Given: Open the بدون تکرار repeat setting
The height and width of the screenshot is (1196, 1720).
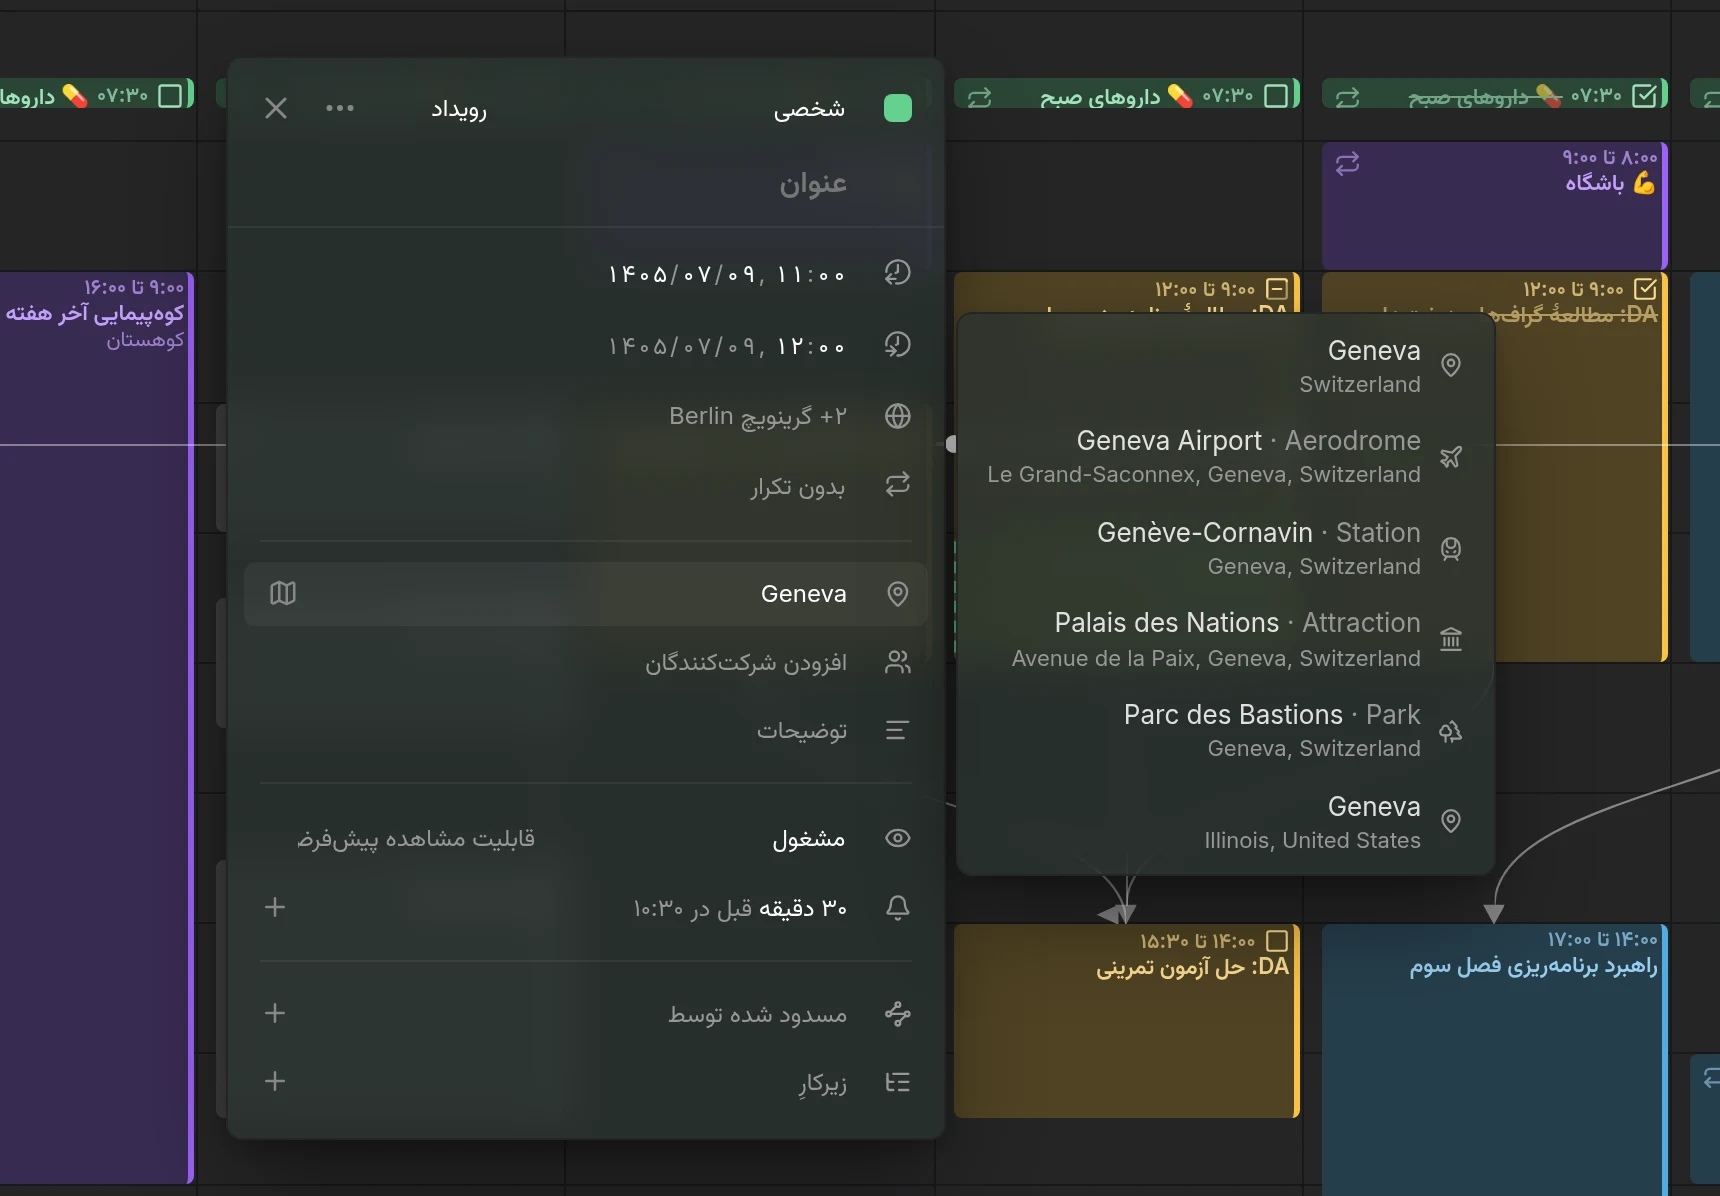Looking at the screenshot, I should click(797, 487).
